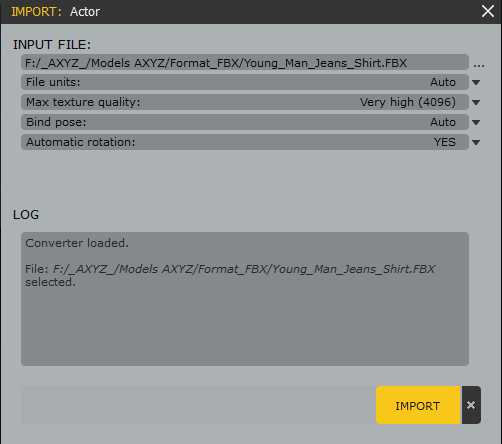The width and height of the screenshot is (502, 444).
Task: Click the input file path field
Action: tap(245, 62)
